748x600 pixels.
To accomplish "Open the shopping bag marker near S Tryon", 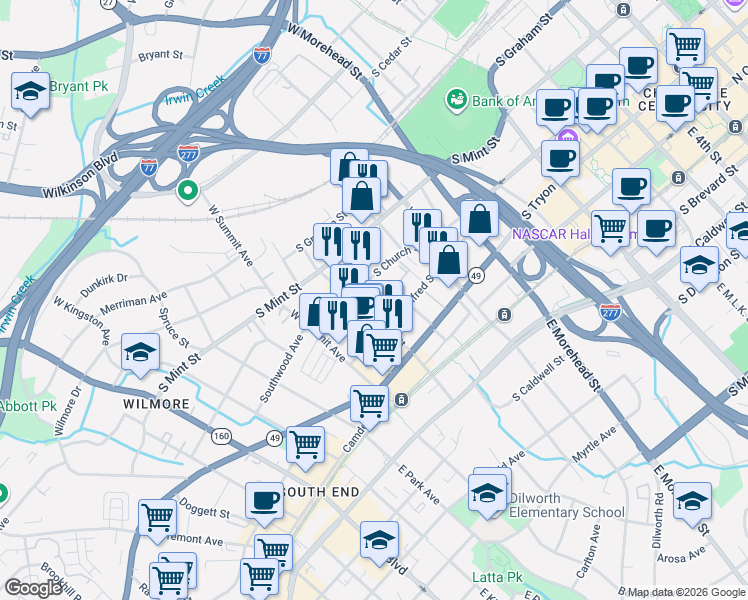I will pyautogui.click(x=479, y=220).
